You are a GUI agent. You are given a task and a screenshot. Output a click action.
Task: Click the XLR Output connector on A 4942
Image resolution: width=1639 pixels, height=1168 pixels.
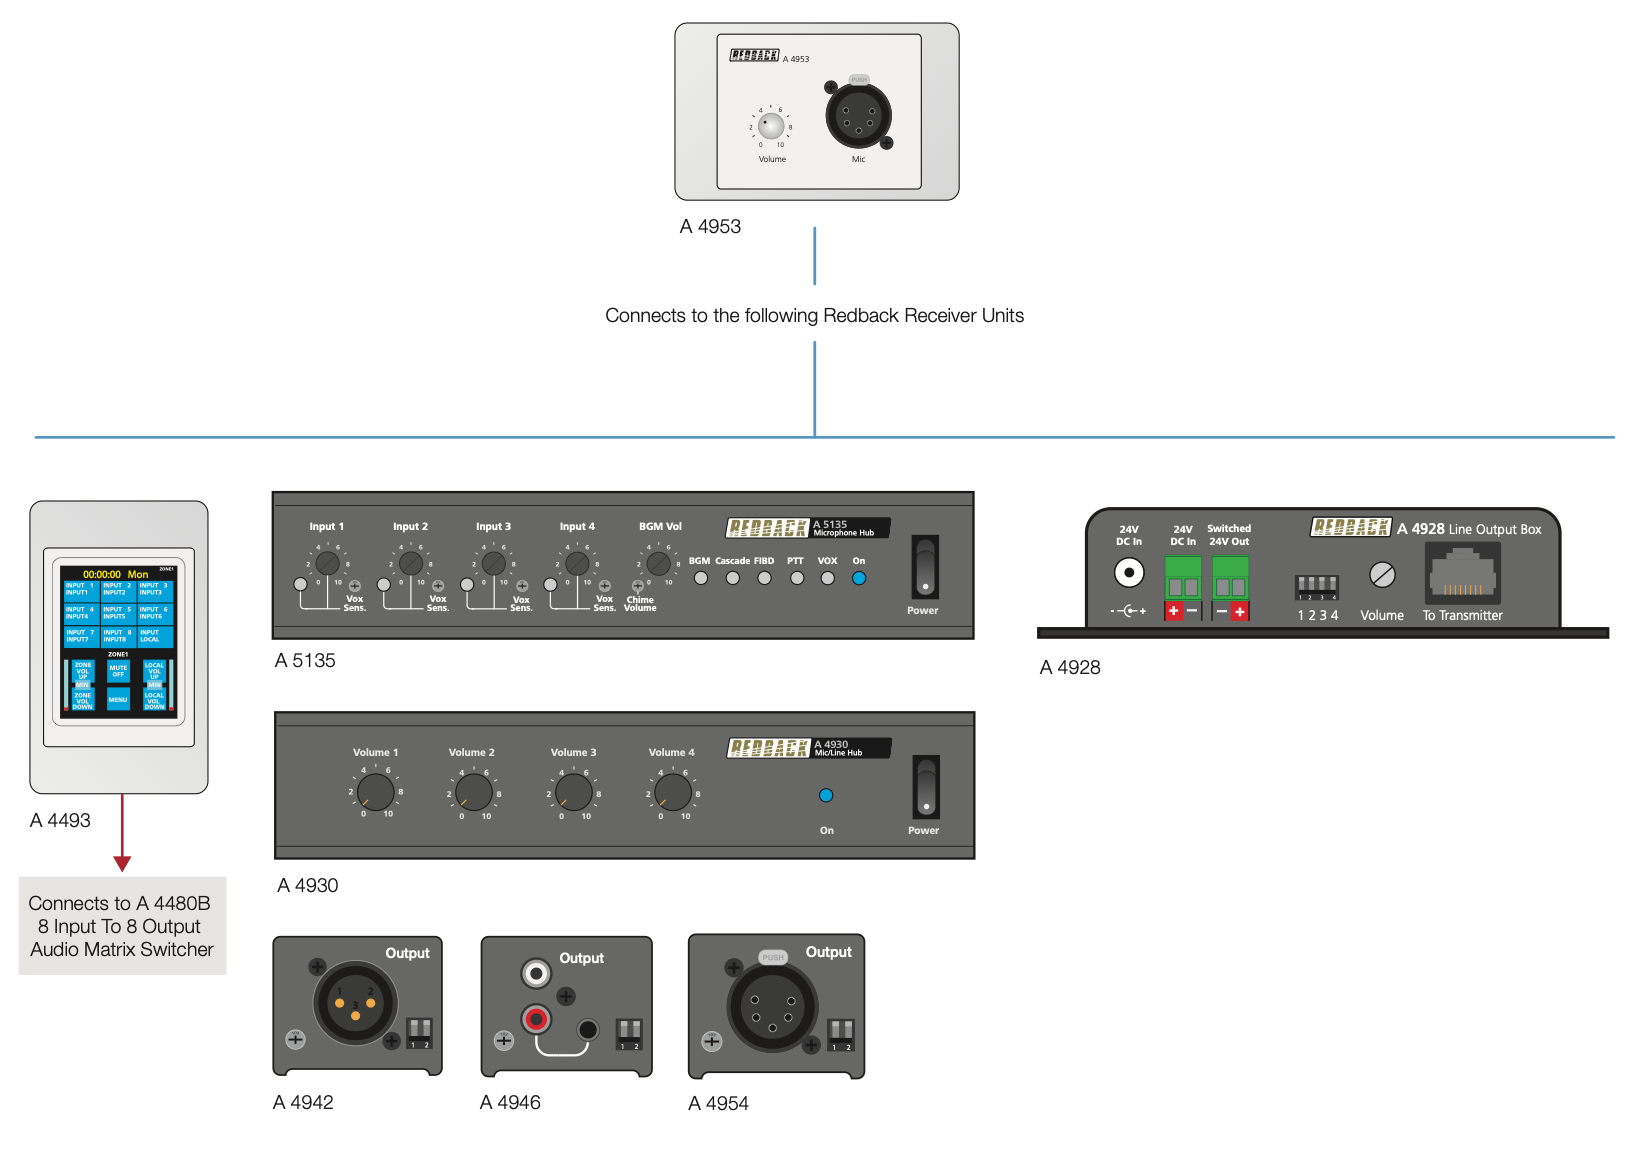click(355, 1003)
